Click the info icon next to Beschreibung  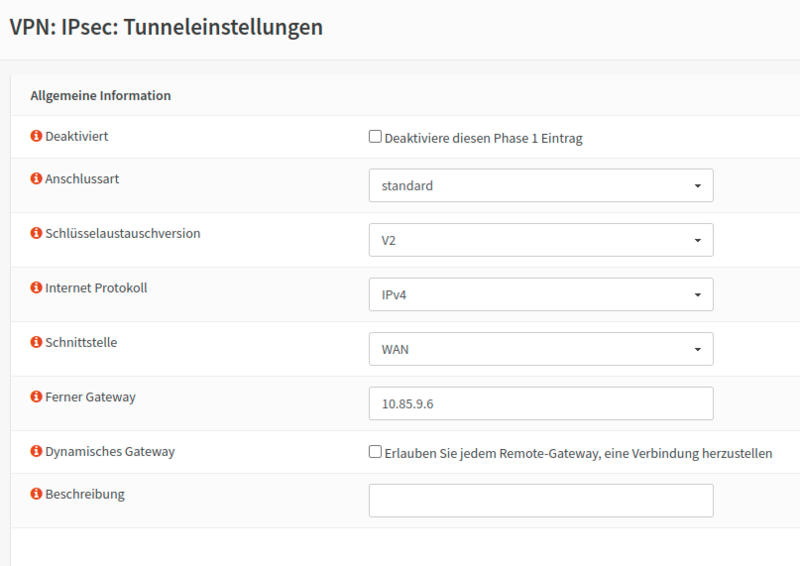37,494
